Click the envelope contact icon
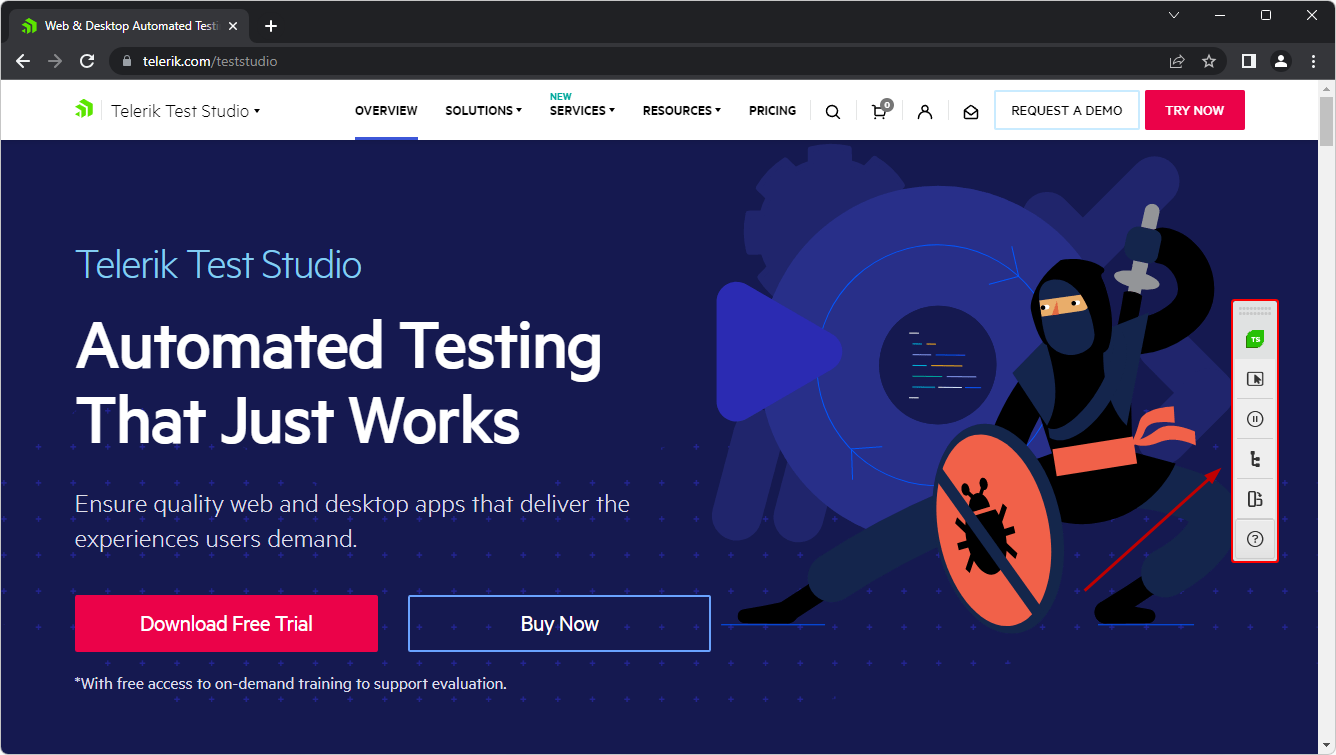 (971, 112)
